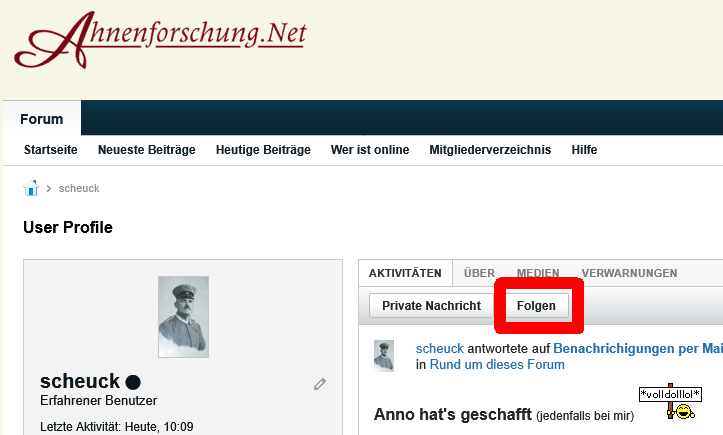
Task: Open the Rund um dieses Forum link
Action: 497,364
